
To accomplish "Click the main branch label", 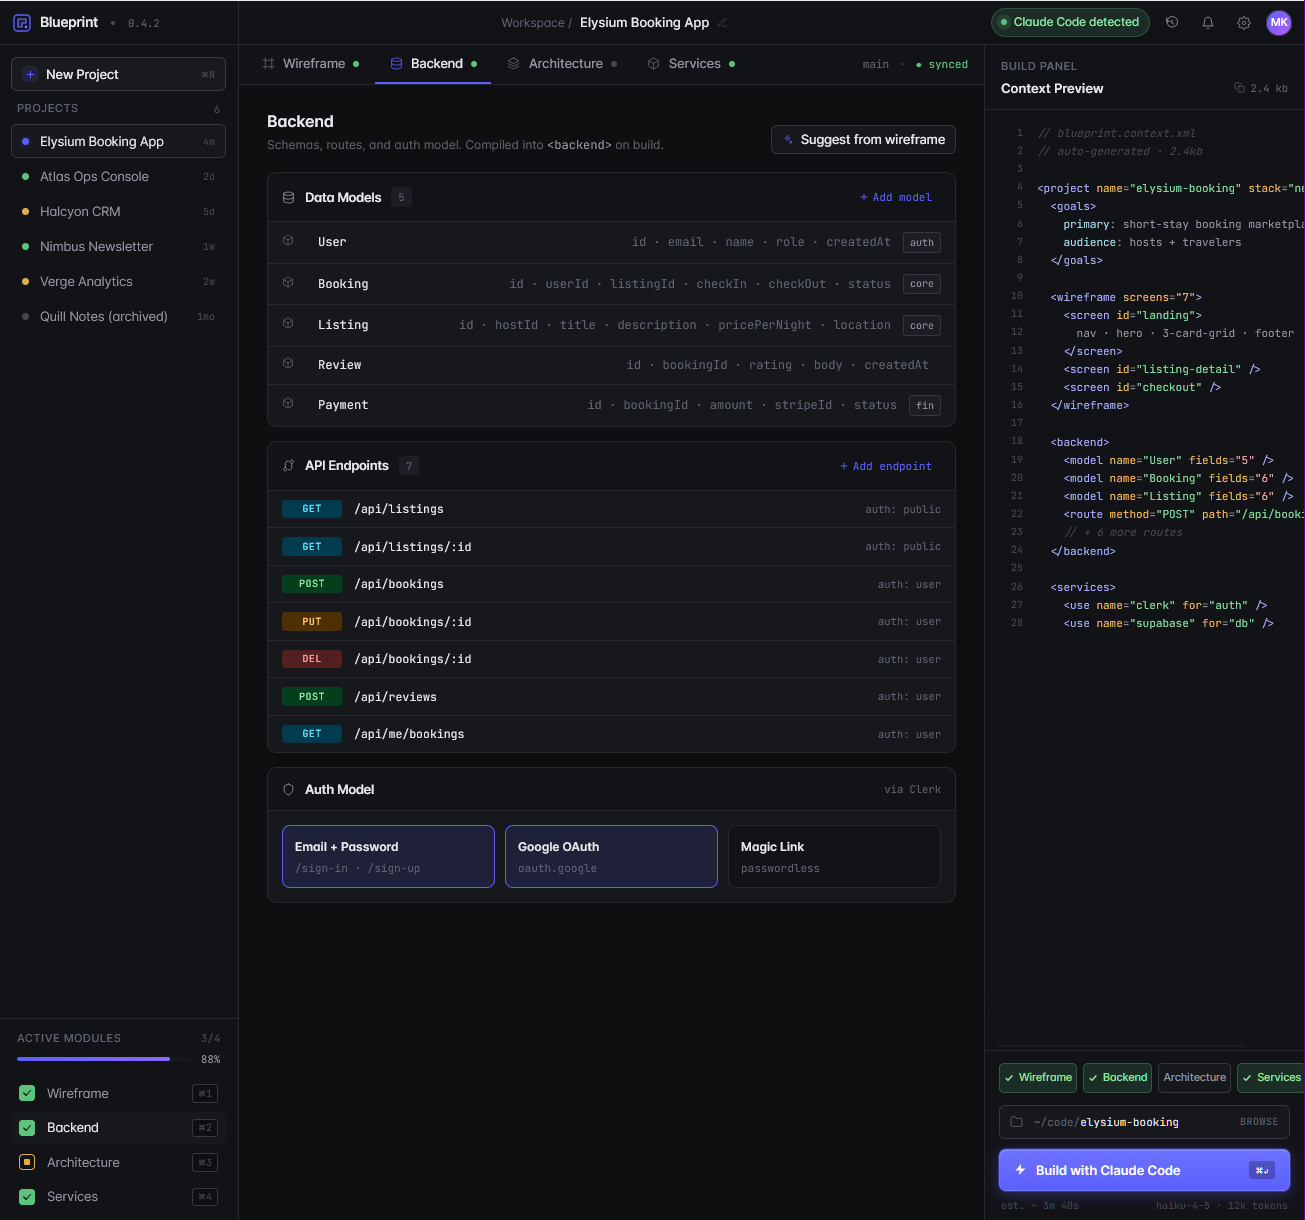I will [x=875, y=64].
